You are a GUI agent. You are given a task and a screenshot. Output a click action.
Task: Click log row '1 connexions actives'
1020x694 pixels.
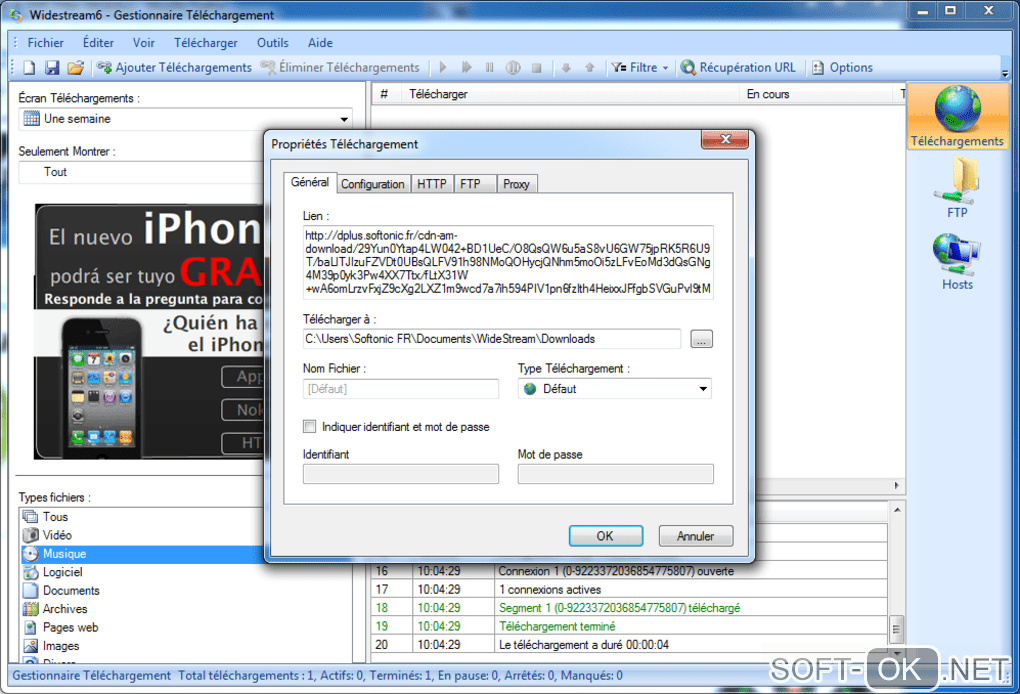click(x=629, y=590)
